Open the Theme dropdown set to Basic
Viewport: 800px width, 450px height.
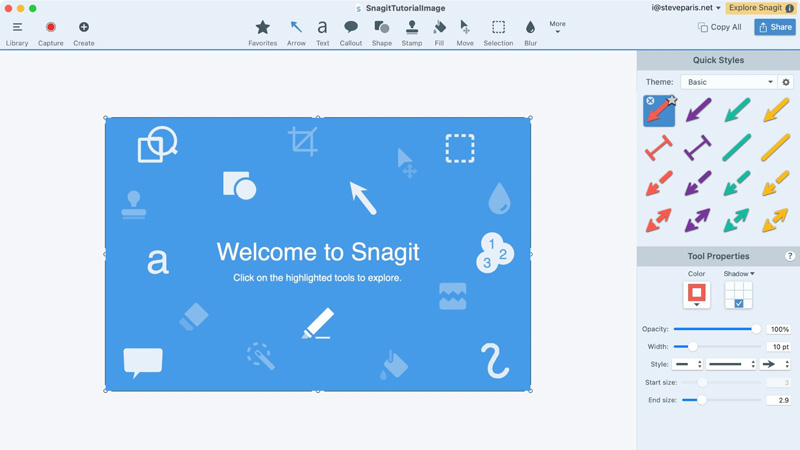(x=729, y=82)
